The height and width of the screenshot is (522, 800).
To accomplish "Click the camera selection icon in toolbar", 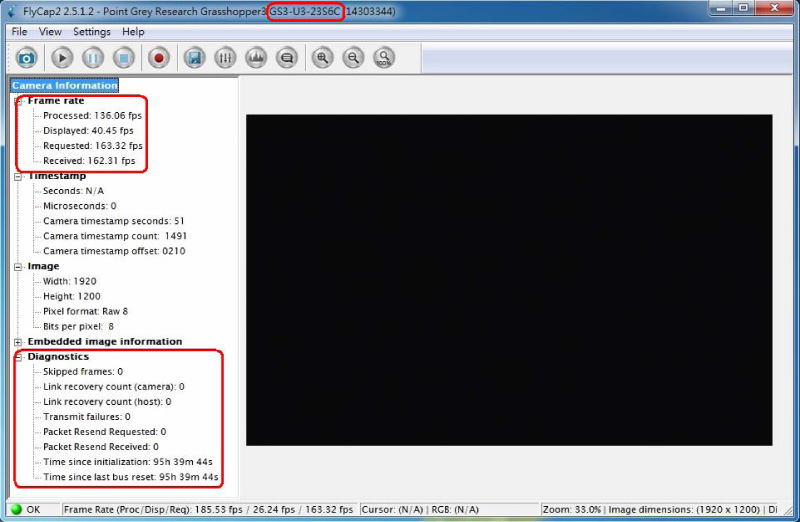I will click(x=26, y=58).
